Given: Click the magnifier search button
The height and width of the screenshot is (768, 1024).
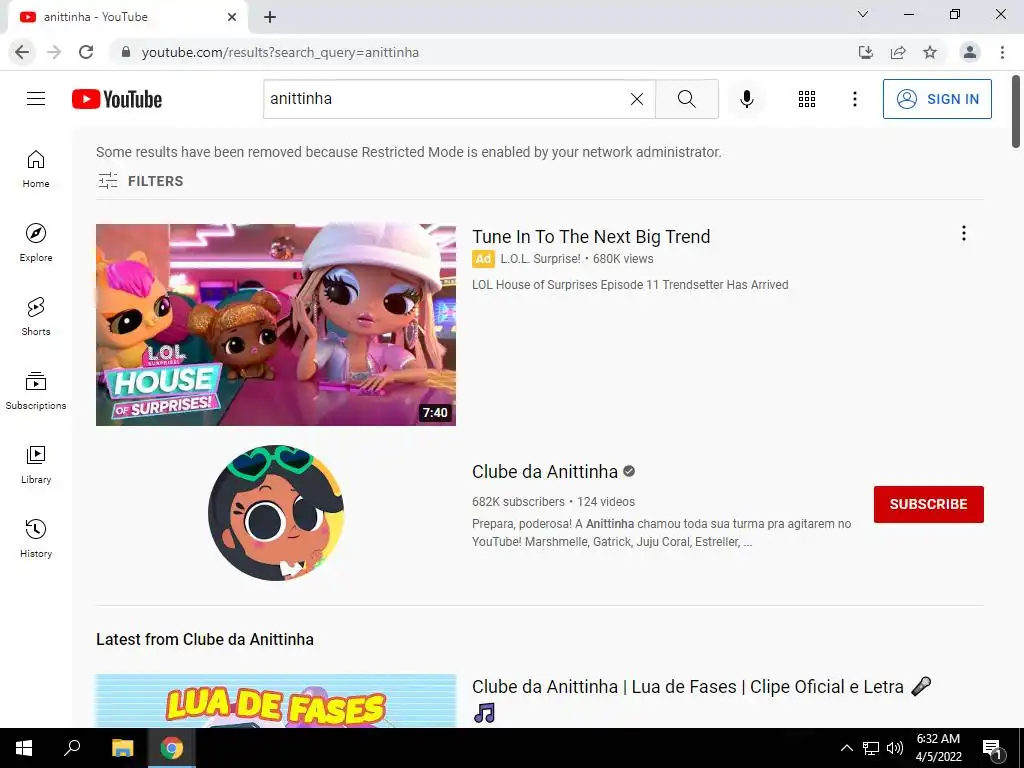Looking at the screenshot, I should tap(686, 99).
